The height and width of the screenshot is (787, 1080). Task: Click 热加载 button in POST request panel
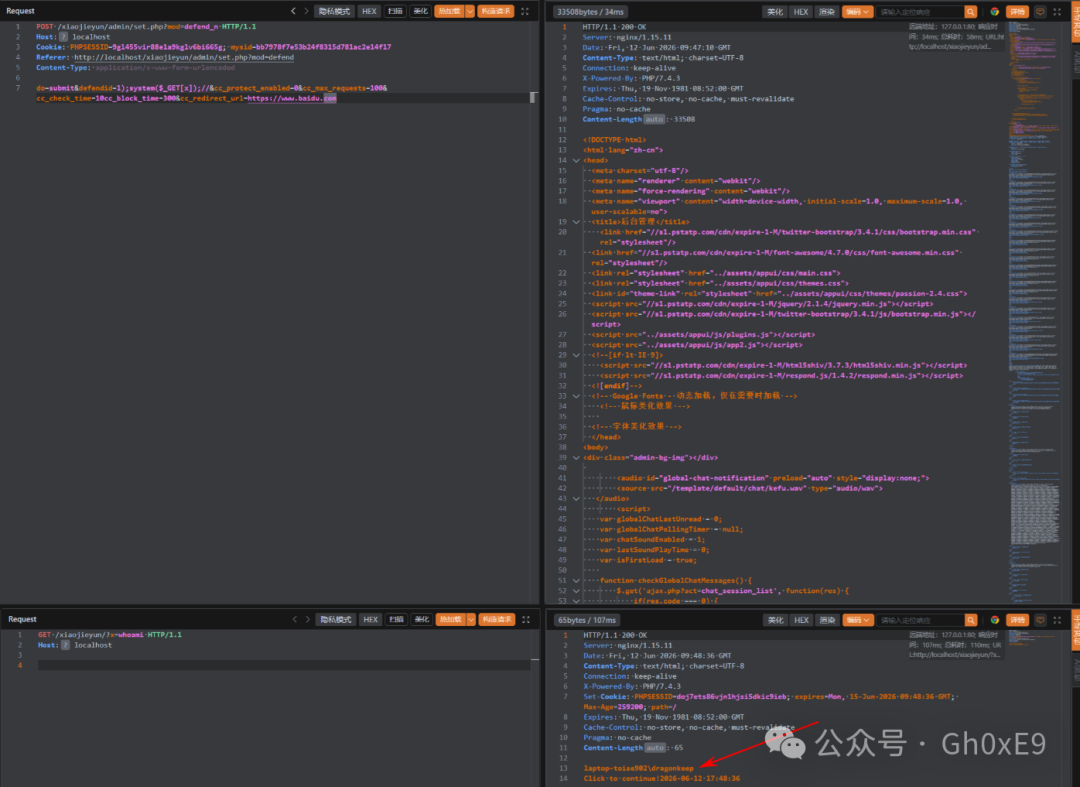(450, 11)
